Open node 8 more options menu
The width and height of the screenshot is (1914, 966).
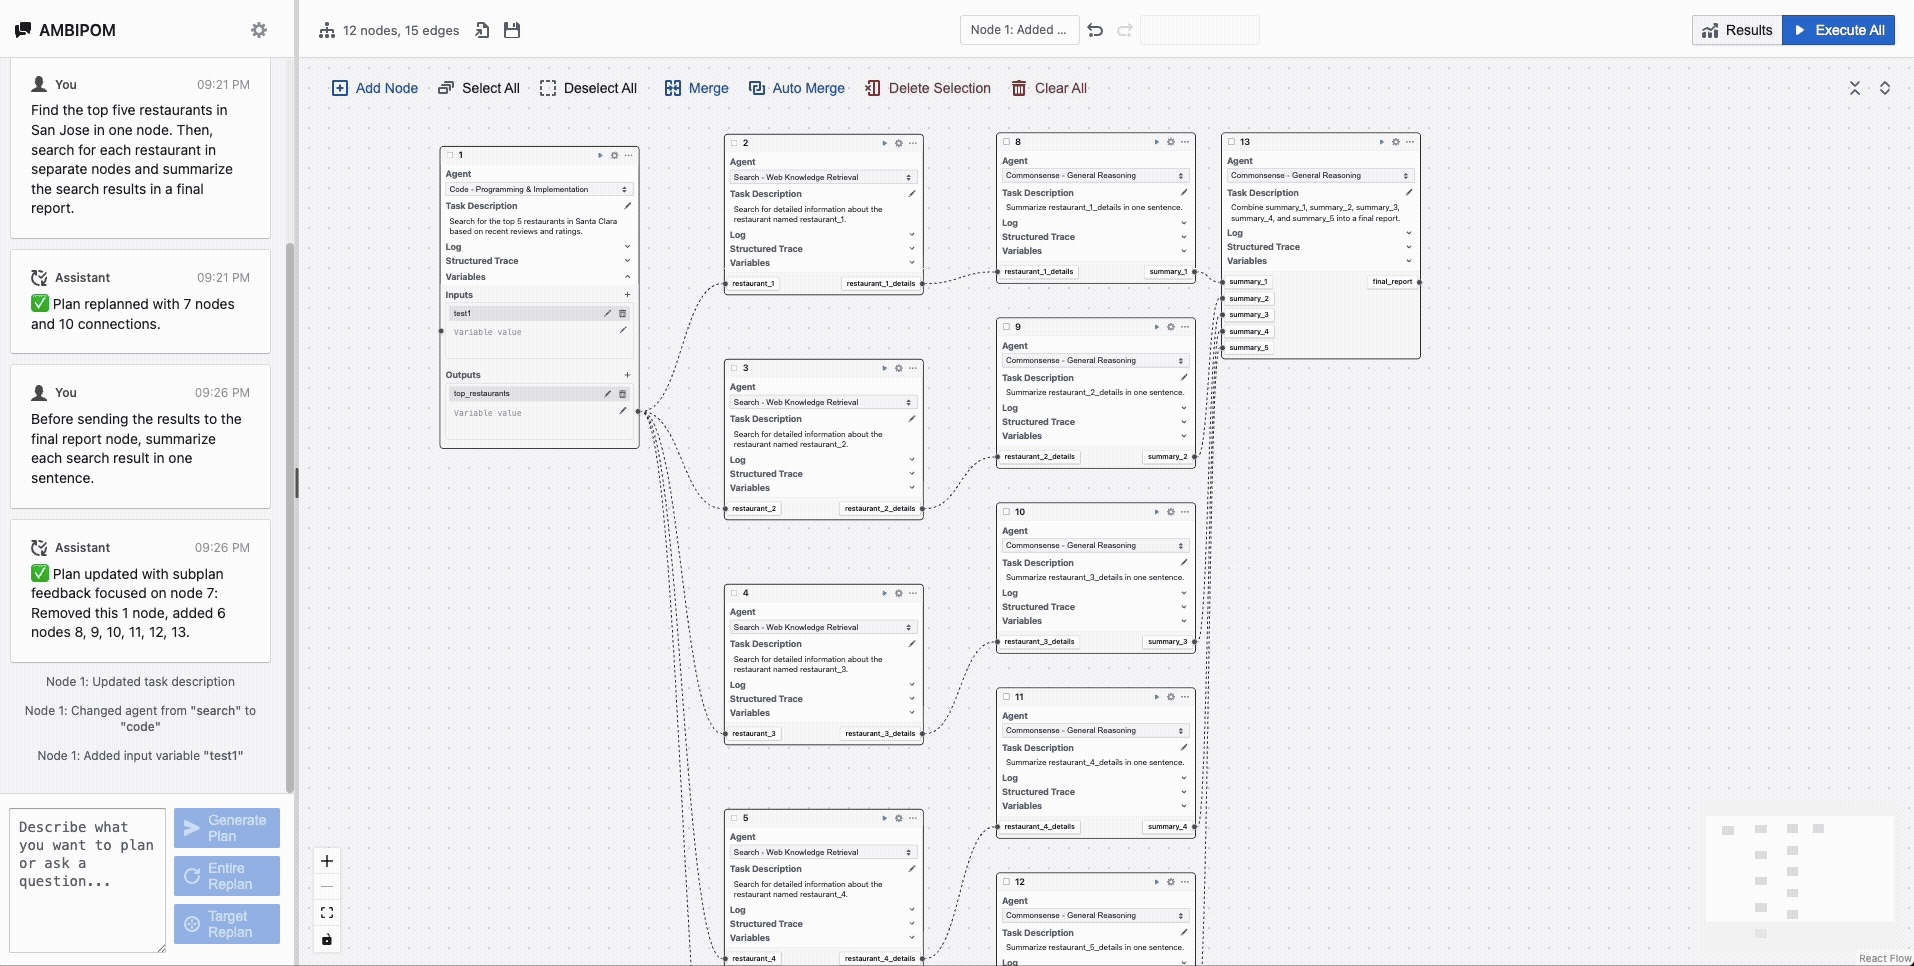tap(1185, 142)
